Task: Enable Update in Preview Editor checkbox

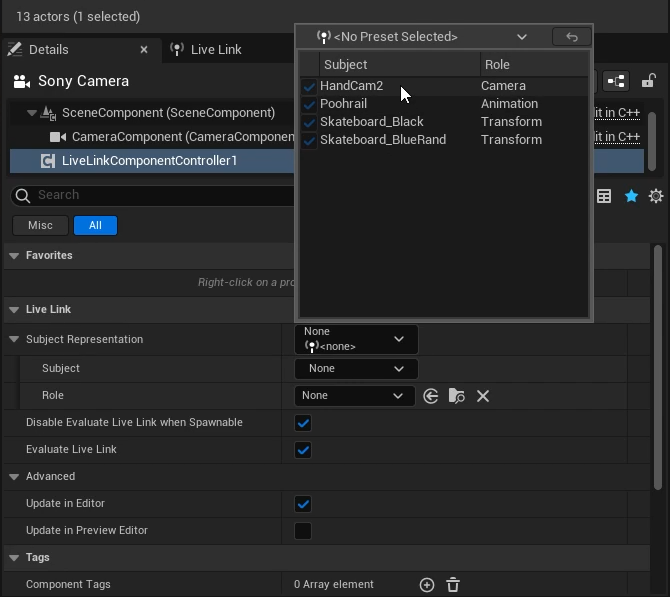Action: coord(303,531)
